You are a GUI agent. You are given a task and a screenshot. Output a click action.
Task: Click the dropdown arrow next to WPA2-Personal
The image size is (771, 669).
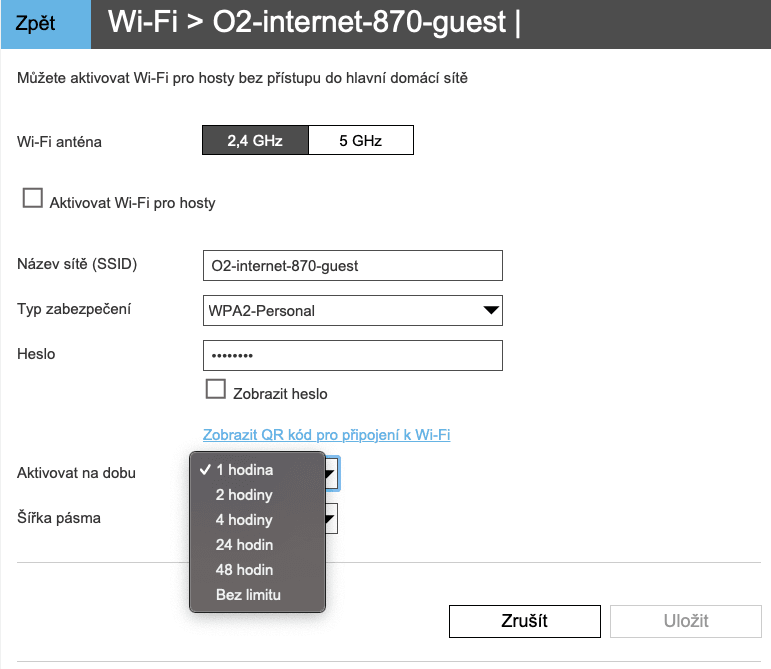point(491,311)
